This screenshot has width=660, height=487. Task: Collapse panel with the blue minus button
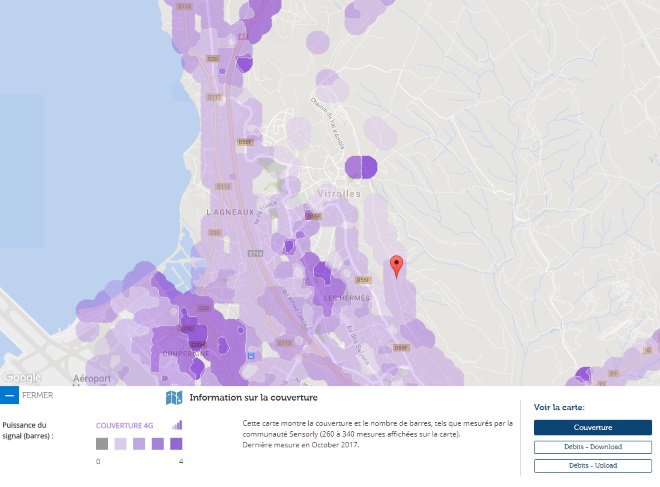point(9,395)
